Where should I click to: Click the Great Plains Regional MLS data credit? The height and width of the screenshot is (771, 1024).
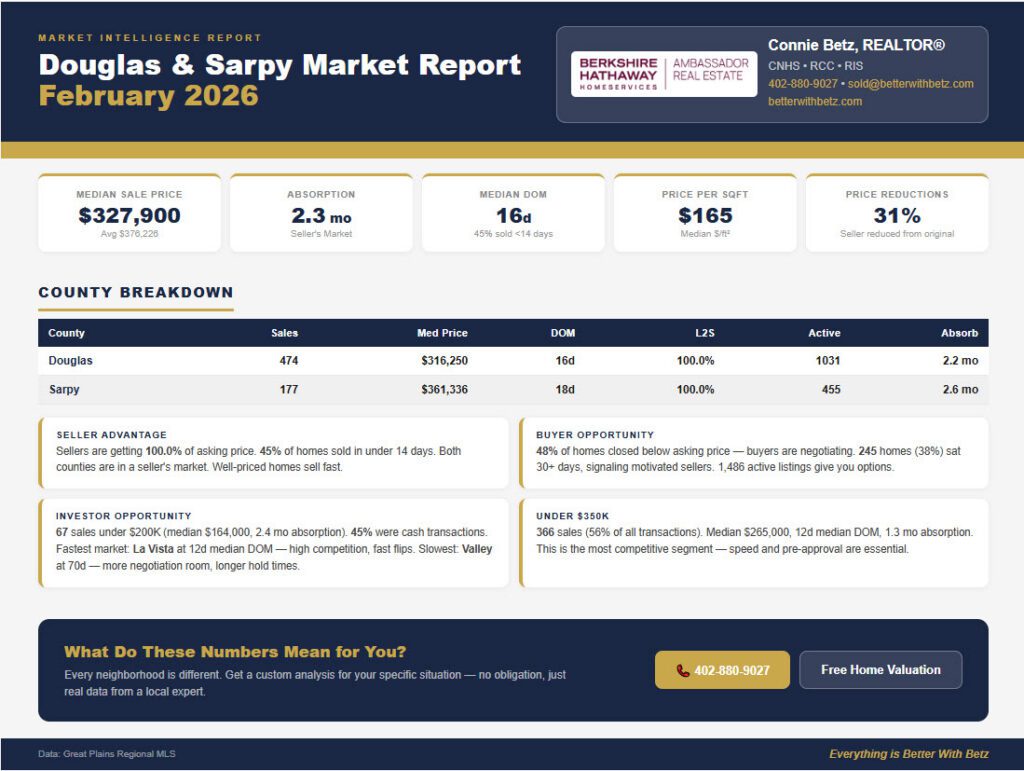tap(106, 755)
